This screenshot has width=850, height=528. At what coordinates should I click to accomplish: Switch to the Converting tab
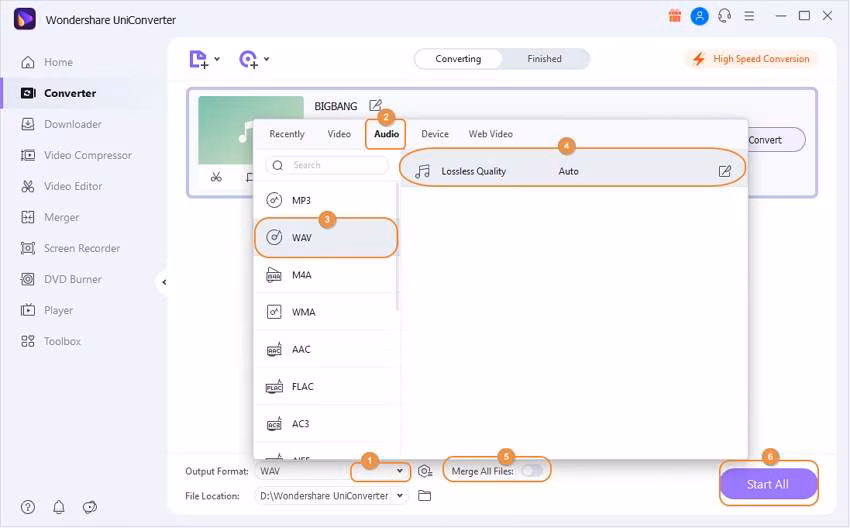(458, 59)
